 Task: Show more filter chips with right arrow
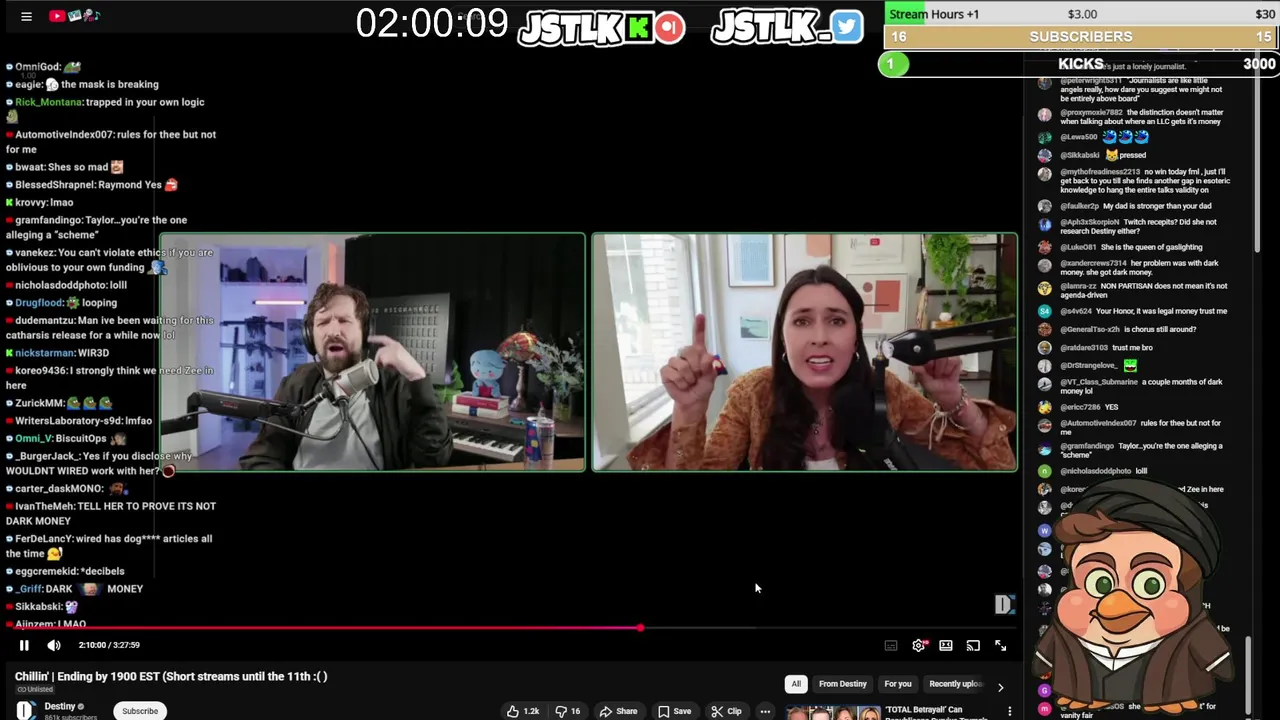(1000, 687)
